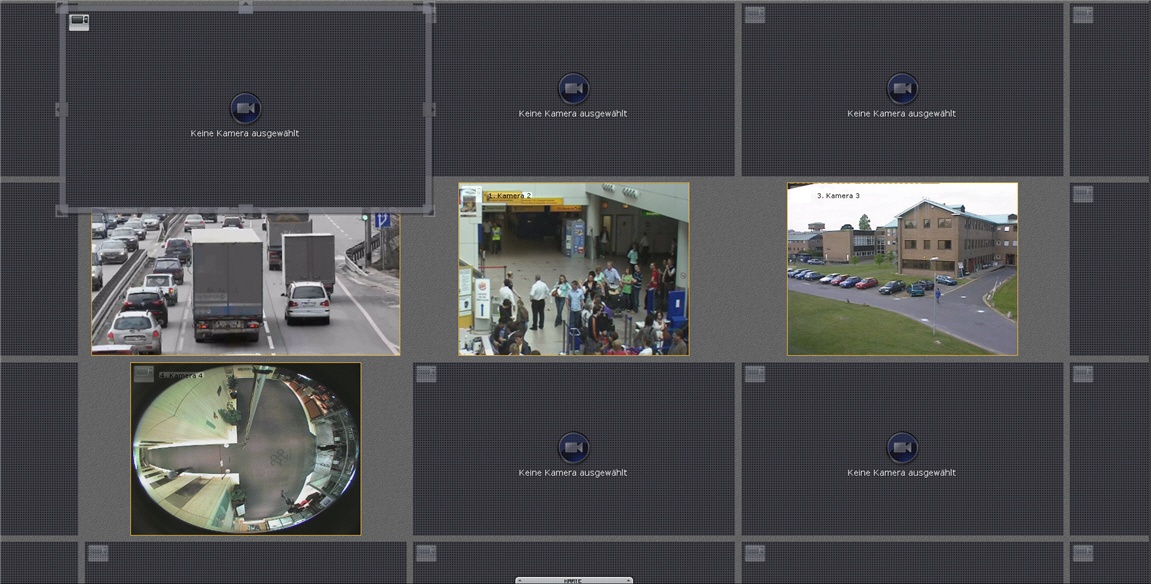Click the camera icon in the lower middle tile
The height and width of the screenshot is (584, 1151).
point(573,447)
